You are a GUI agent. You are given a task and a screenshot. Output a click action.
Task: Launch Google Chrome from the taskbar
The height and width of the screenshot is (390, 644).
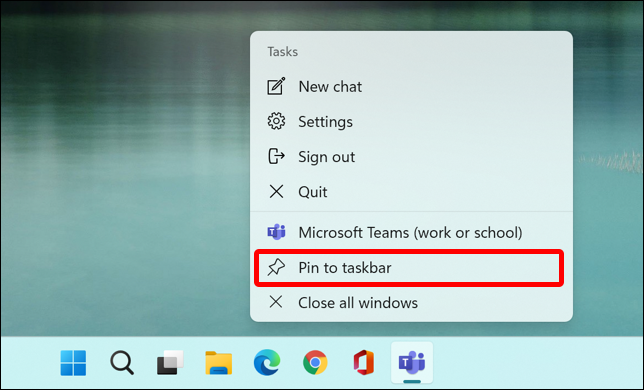tap(315, 363)
